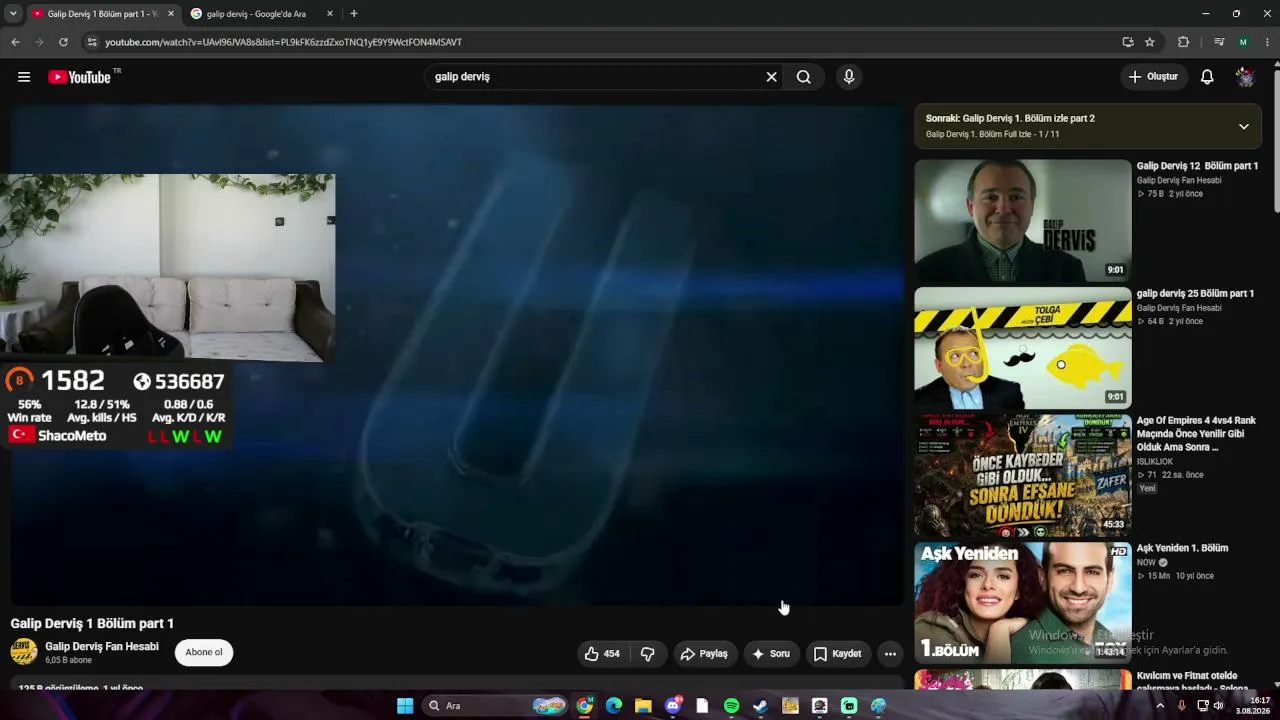Open the Chrome extensions puzzle icon
Image resolution: width=1280 pixels, height=720 pixels.
pos(1184,42)
